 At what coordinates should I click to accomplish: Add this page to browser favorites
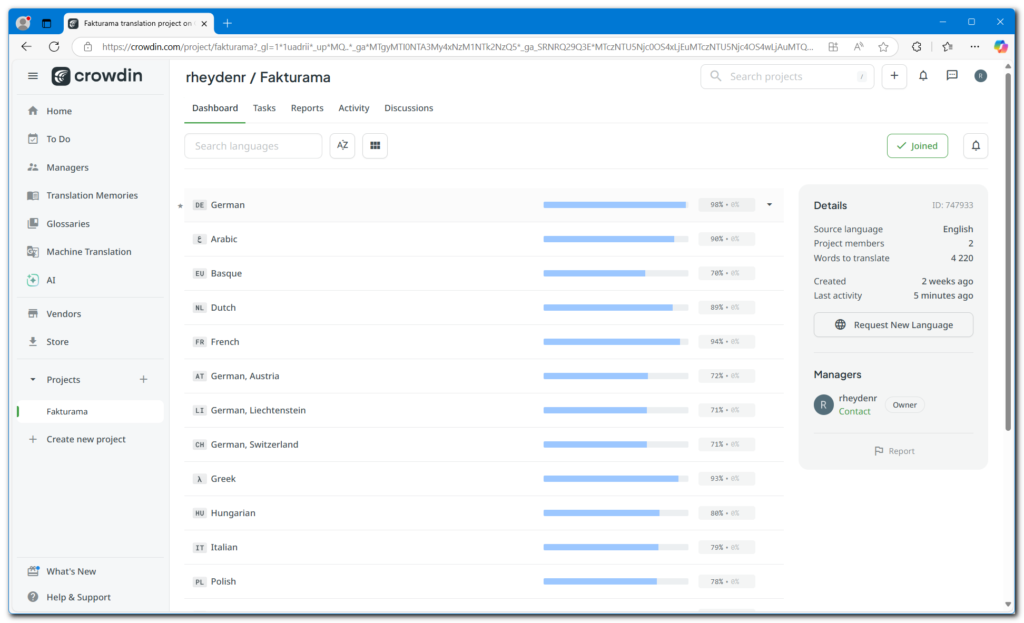(884, 46)
